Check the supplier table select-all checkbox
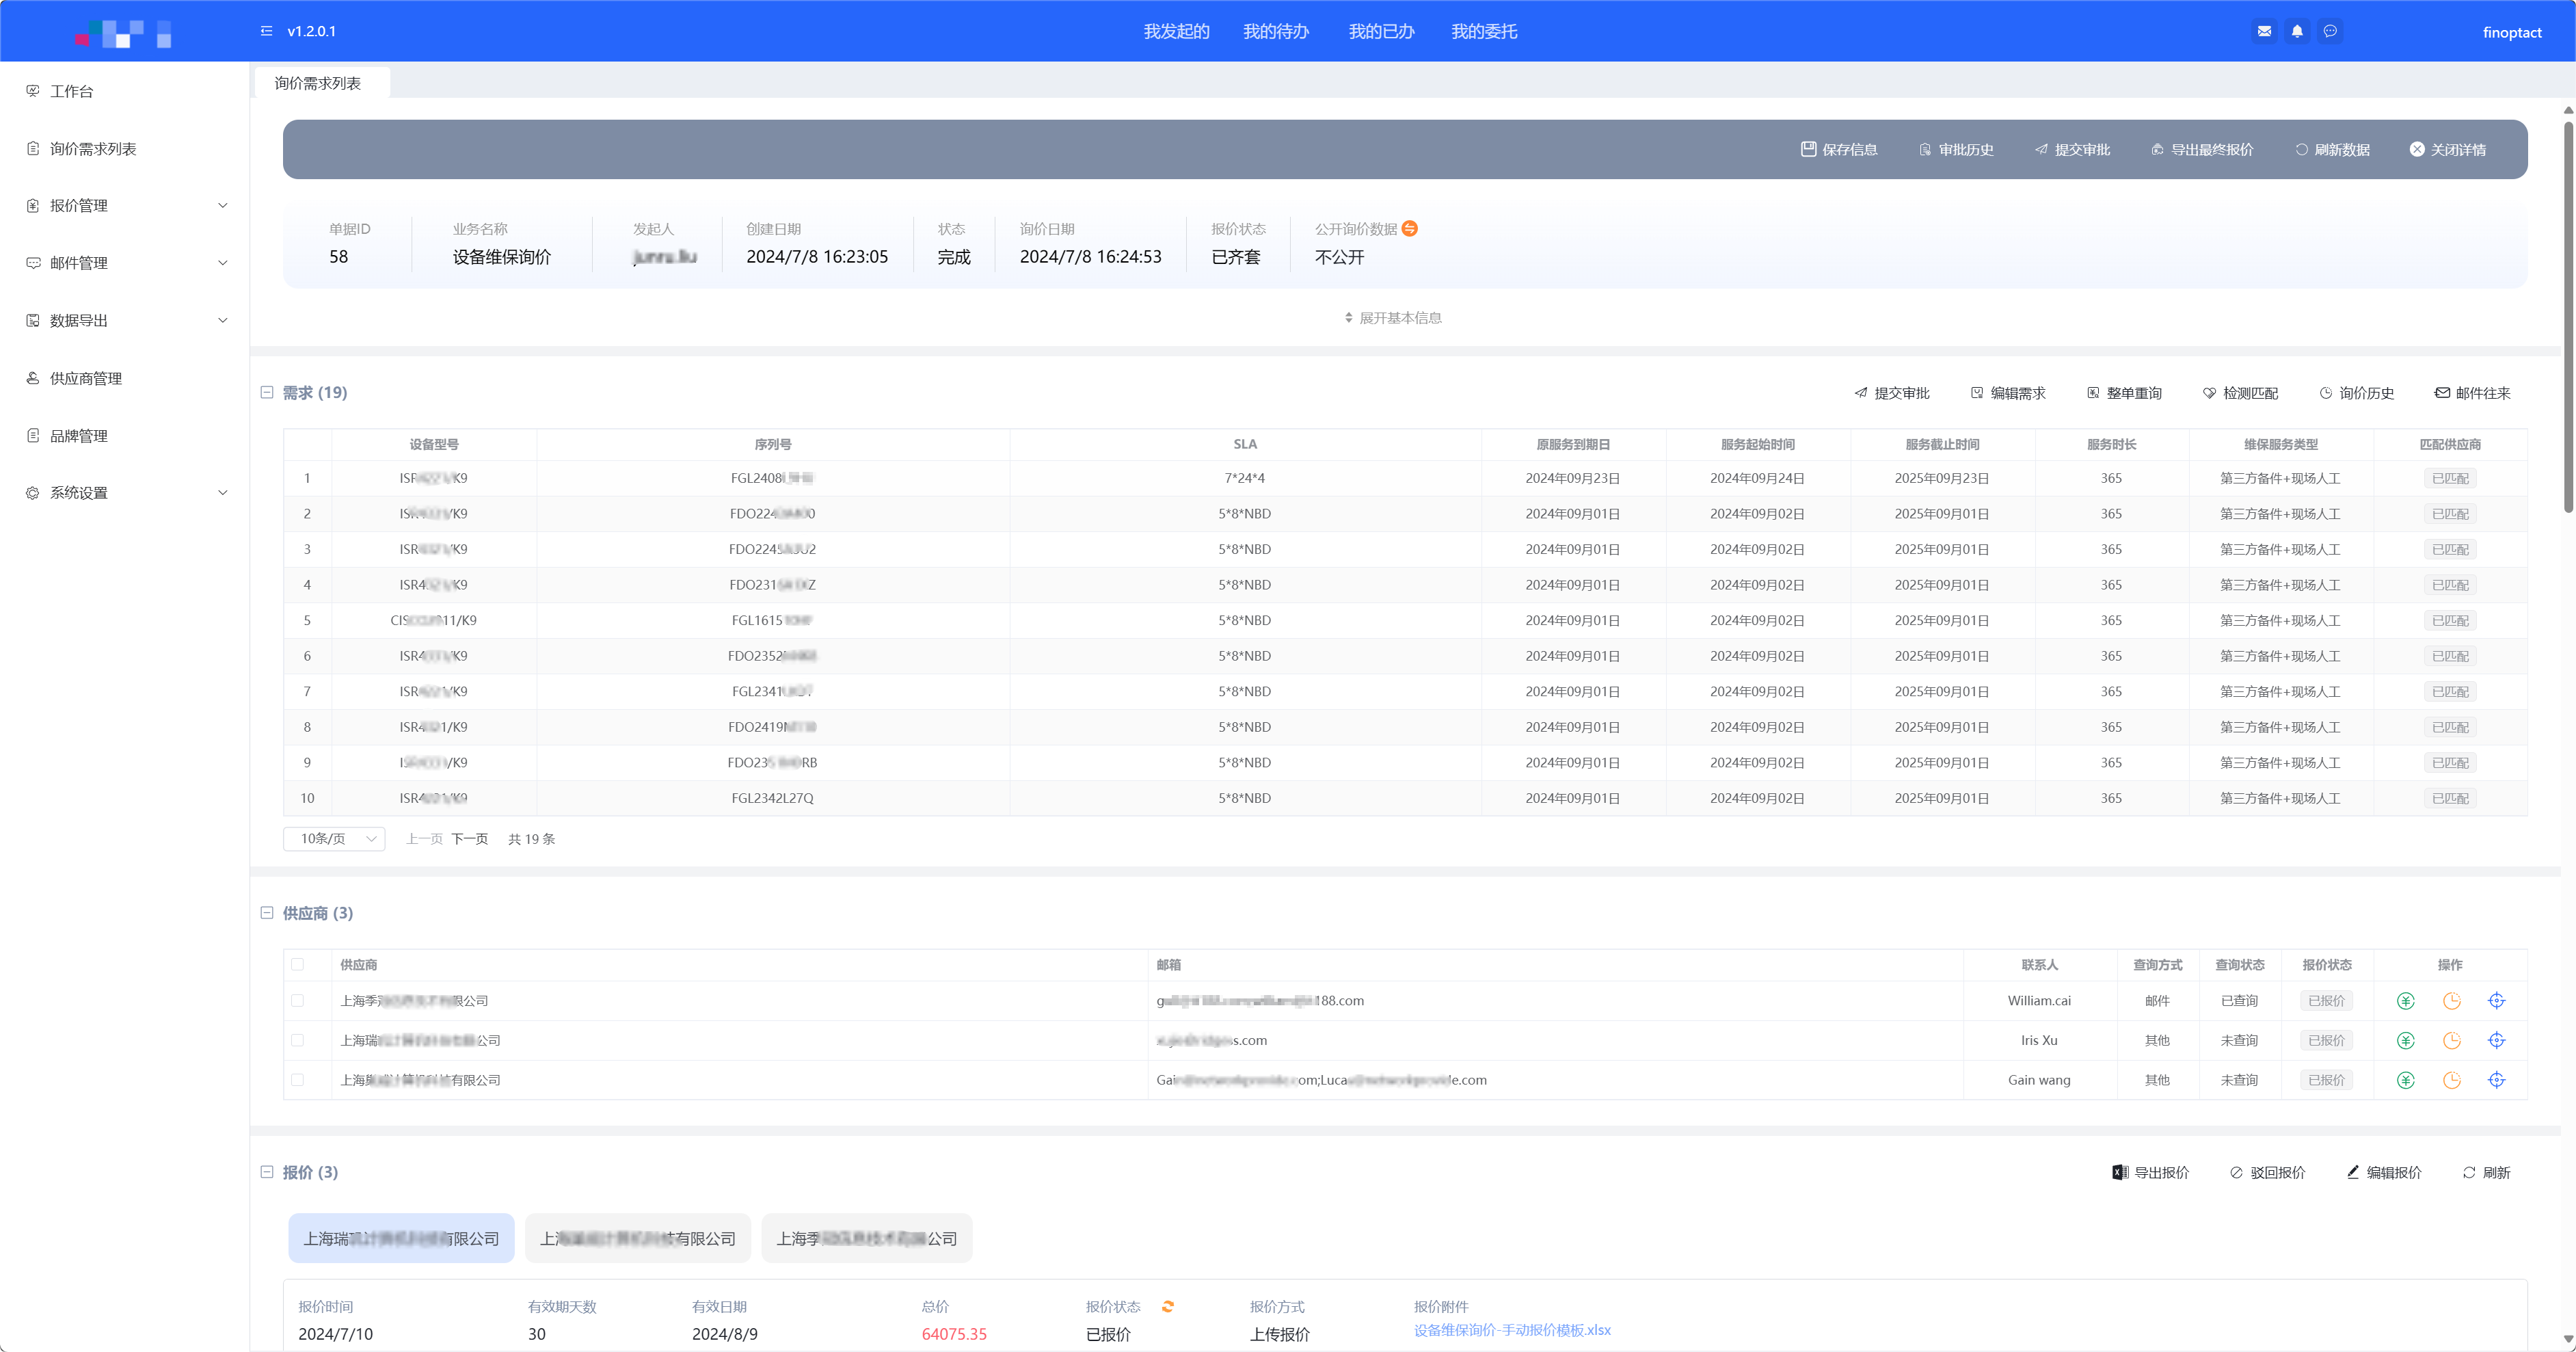The height and width of the screenshot is (1352, 2576). point(297,965)
